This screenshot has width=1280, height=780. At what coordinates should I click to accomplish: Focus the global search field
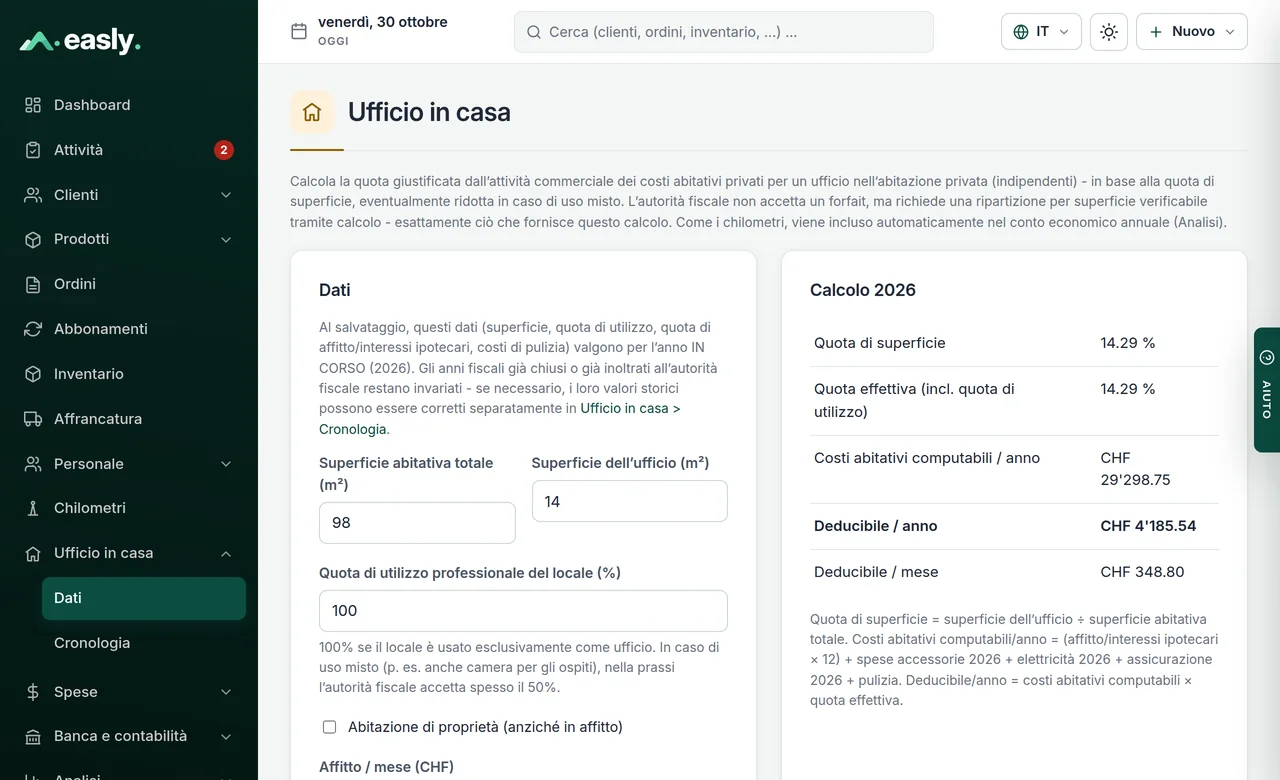[x=724, y=32]
